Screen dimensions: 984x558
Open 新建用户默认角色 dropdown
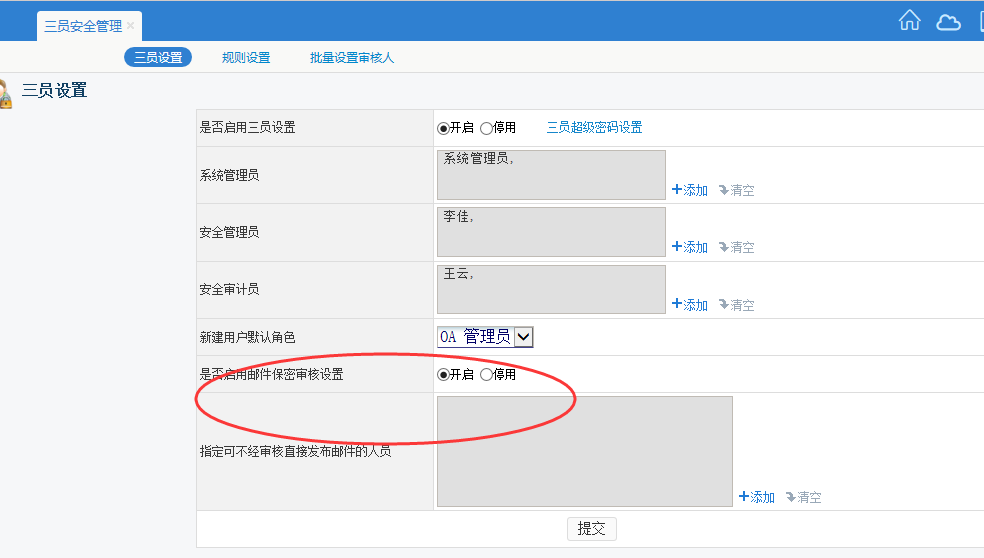pos(524,337)
